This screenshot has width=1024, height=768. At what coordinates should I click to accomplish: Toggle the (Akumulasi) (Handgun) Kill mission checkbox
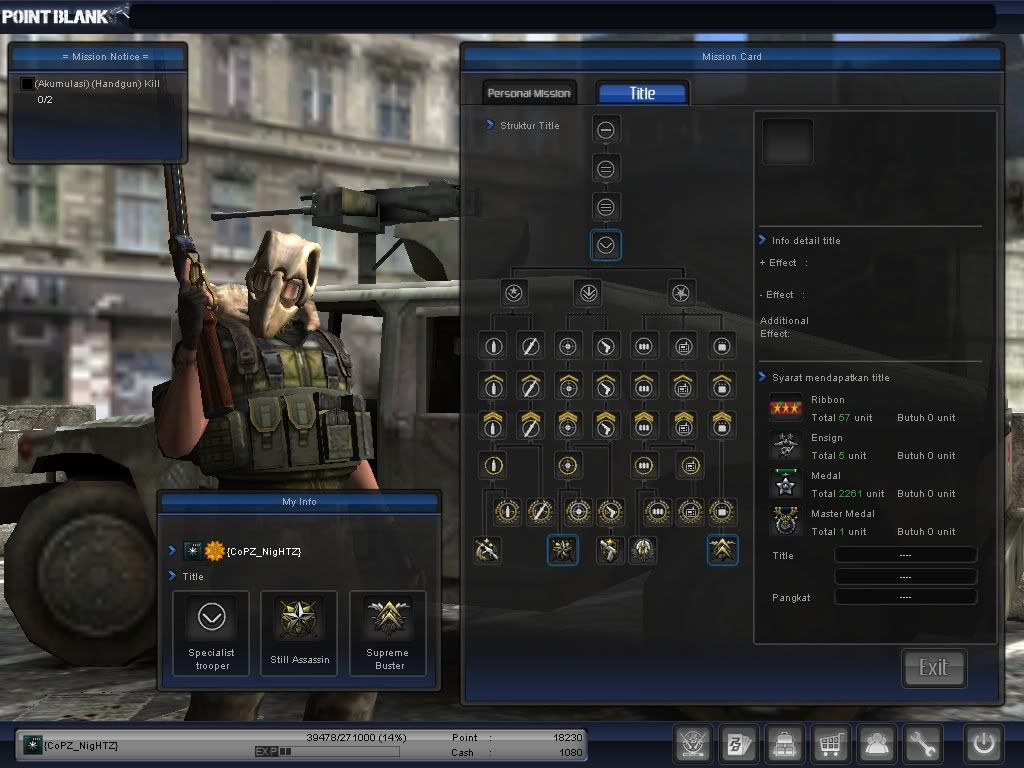[x=27, y=84]
